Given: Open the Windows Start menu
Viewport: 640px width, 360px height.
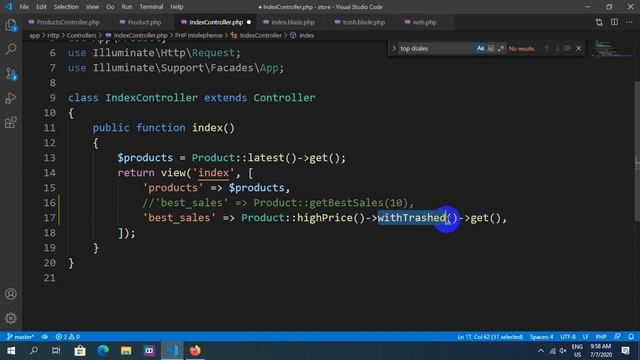Looking at the screenshot, I should 11,351.
